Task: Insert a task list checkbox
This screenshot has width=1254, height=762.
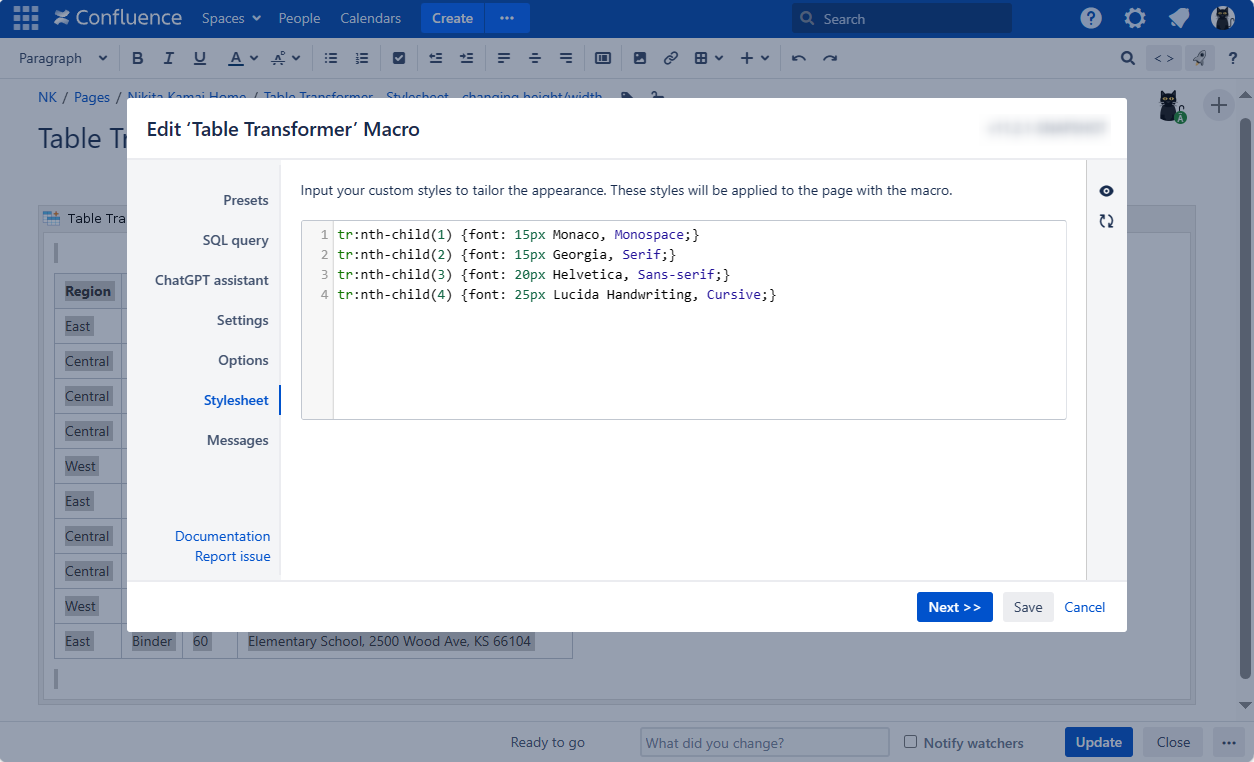Action: pos(399,58)
